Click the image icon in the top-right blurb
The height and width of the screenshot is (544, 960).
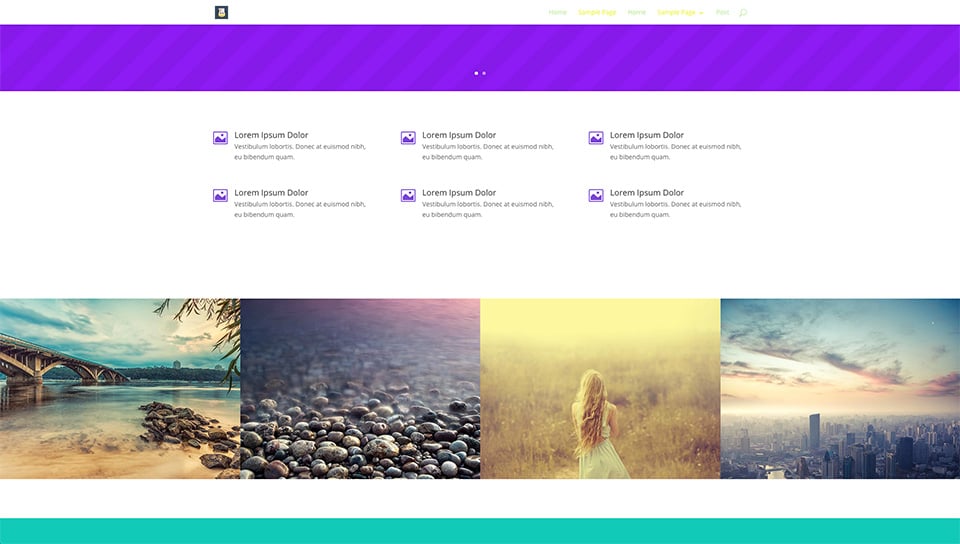596,138
